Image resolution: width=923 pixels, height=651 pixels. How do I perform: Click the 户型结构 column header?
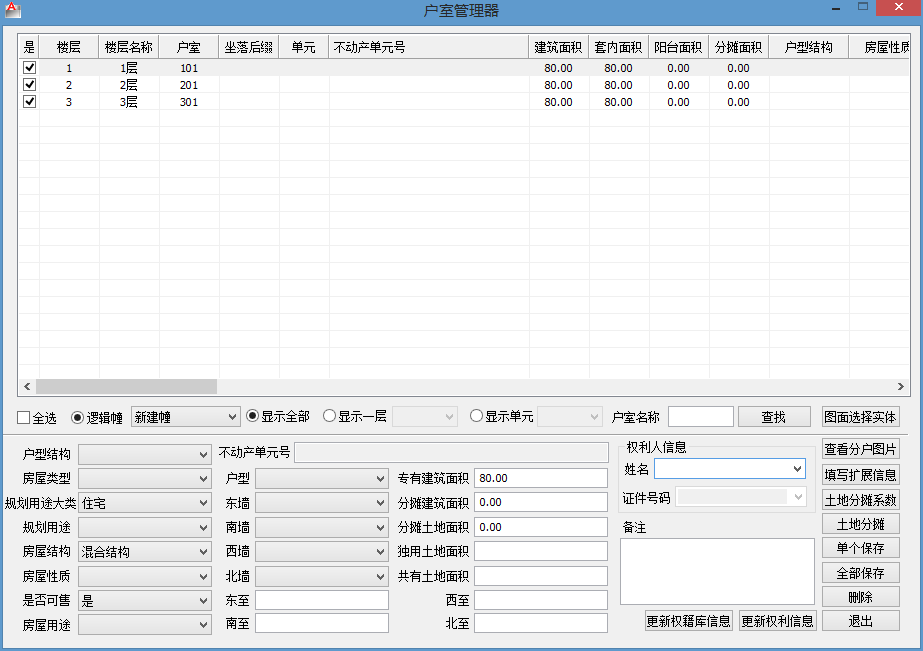[x=808, y=47]
